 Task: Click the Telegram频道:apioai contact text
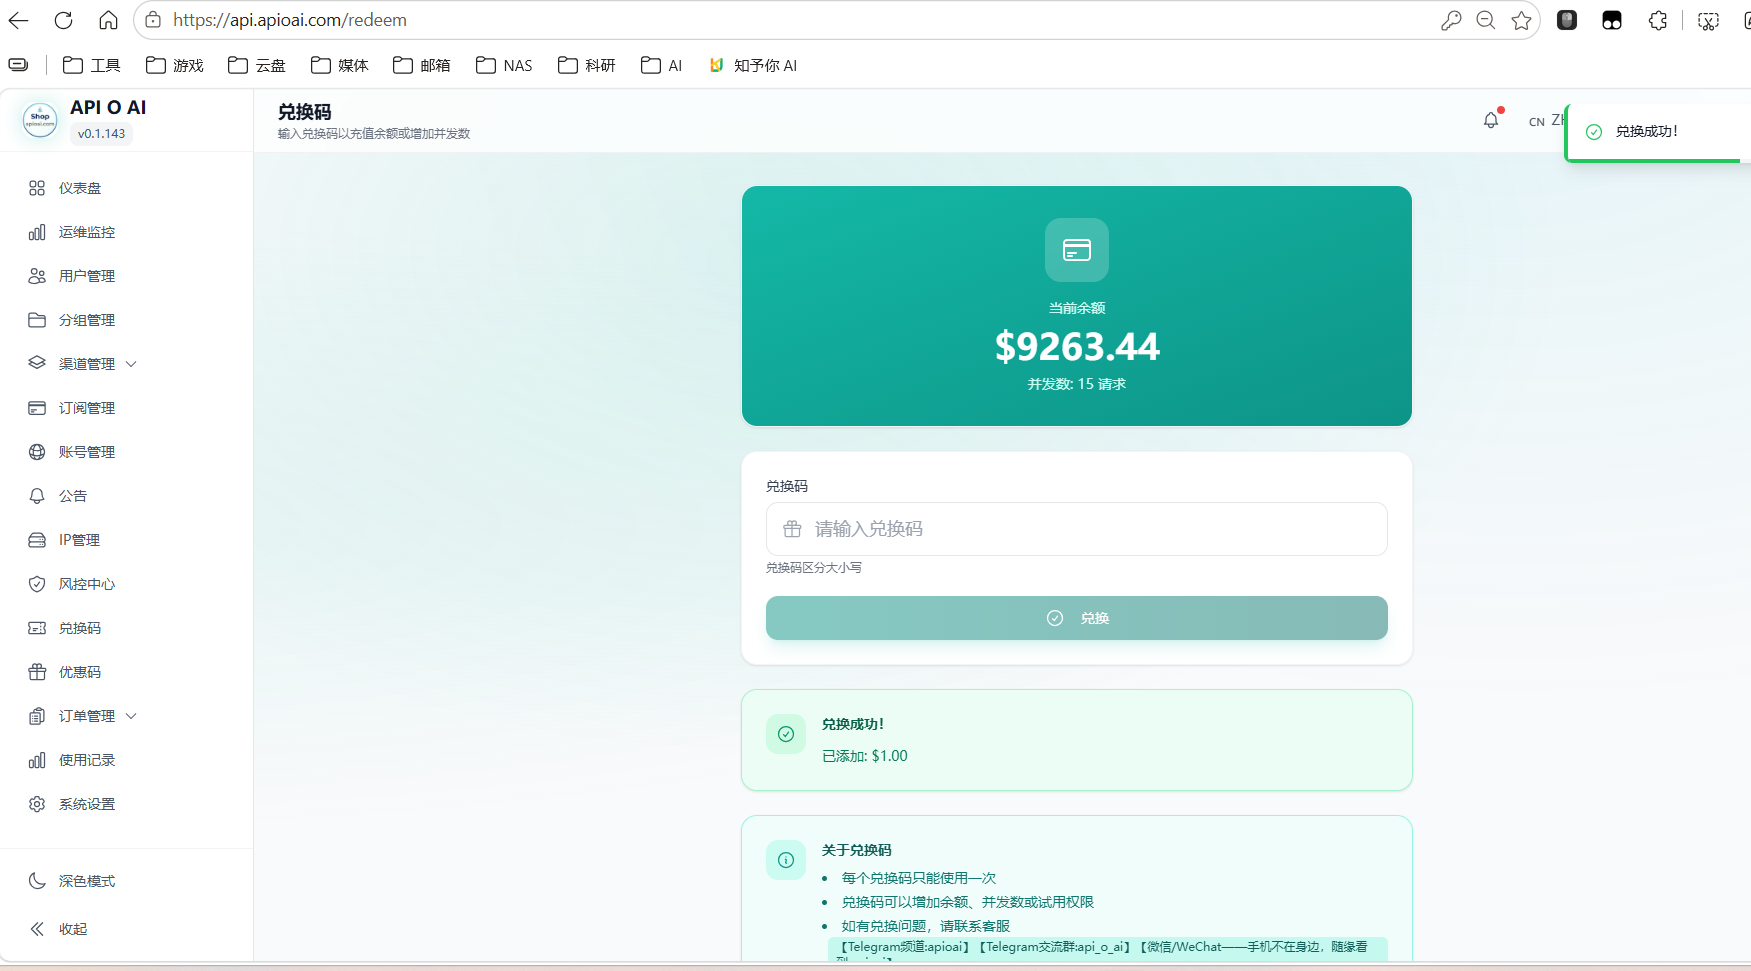[x=905, y=947]
